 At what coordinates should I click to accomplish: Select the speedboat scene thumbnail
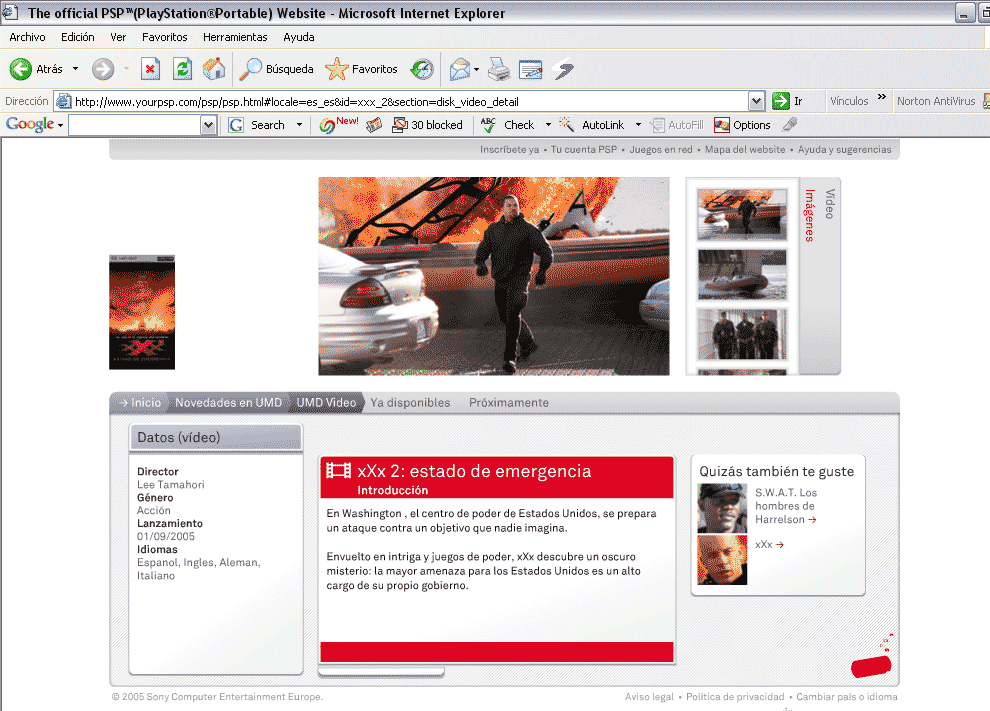(x=742, y=274)
